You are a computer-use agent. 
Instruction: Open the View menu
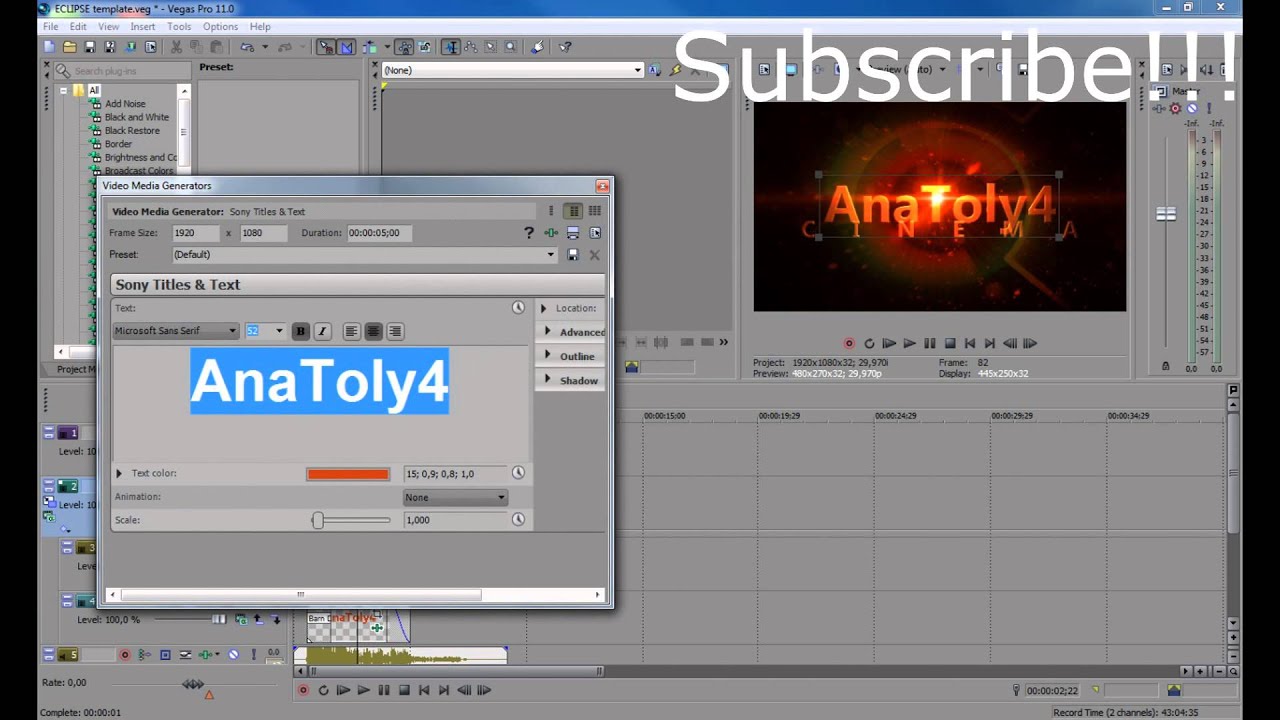[108, 26]
